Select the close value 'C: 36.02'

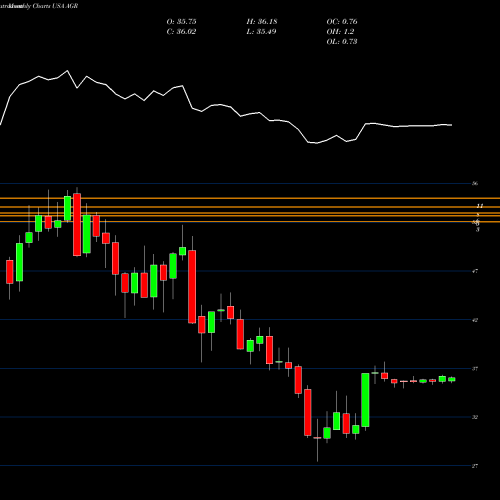181,32
